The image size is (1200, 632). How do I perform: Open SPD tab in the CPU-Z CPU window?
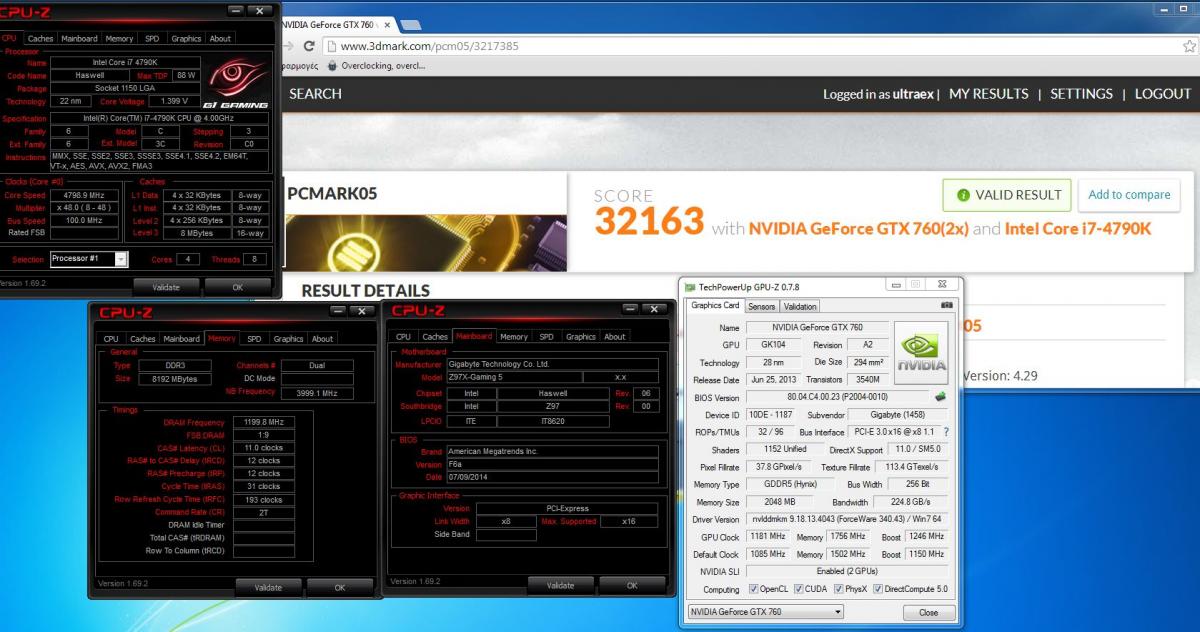152,38
